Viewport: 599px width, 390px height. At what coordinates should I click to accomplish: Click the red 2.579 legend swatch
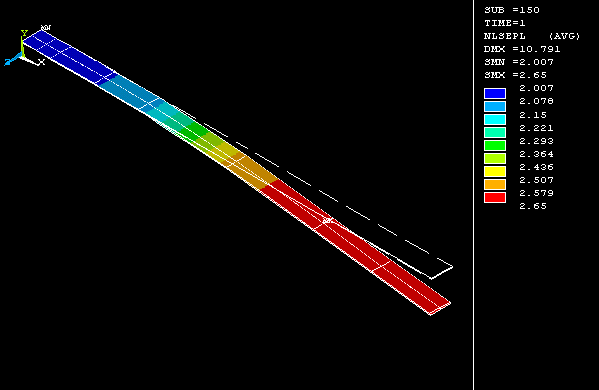pyautogui.click(x=495, y=197)
